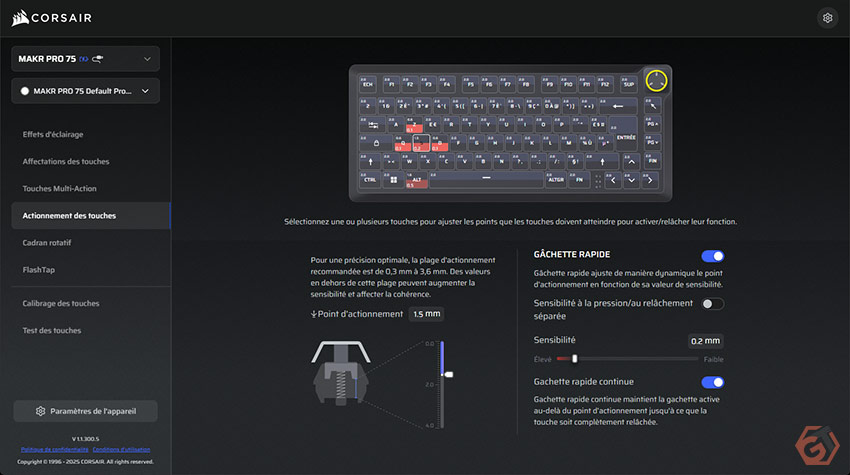The height and width of the screenshot is (475, 850).
Task: Click the Sensibilité slider handle
Action: point(574,358)
